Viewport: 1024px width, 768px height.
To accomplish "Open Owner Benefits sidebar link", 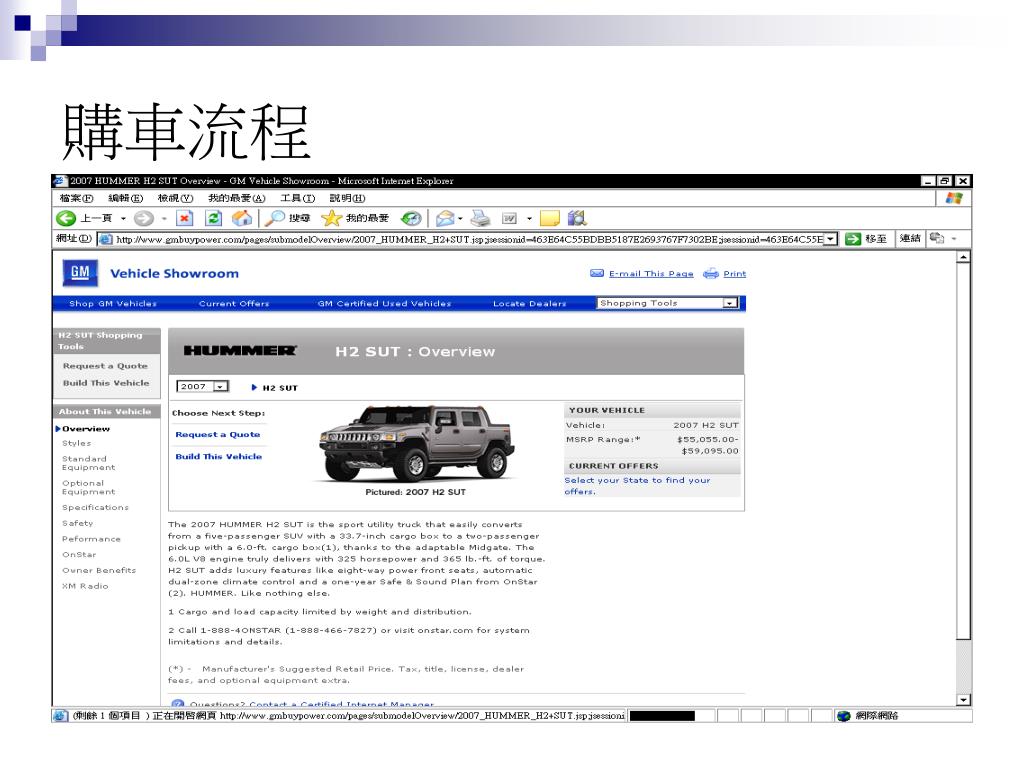I will tap(99, 570).
